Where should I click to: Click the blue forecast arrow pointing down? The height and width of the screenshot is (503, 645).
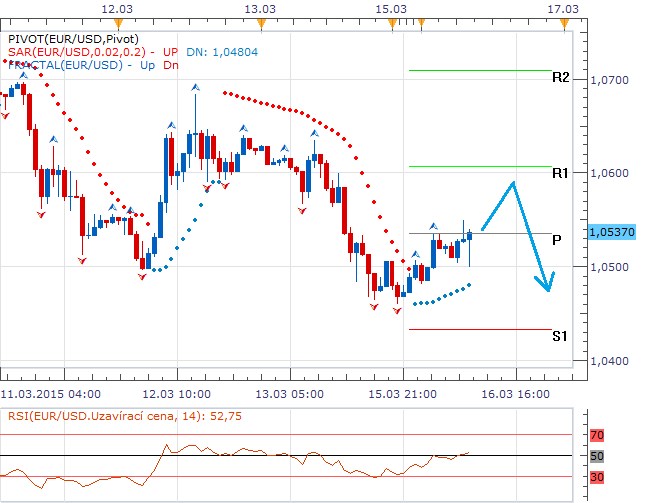coord(545,280)
